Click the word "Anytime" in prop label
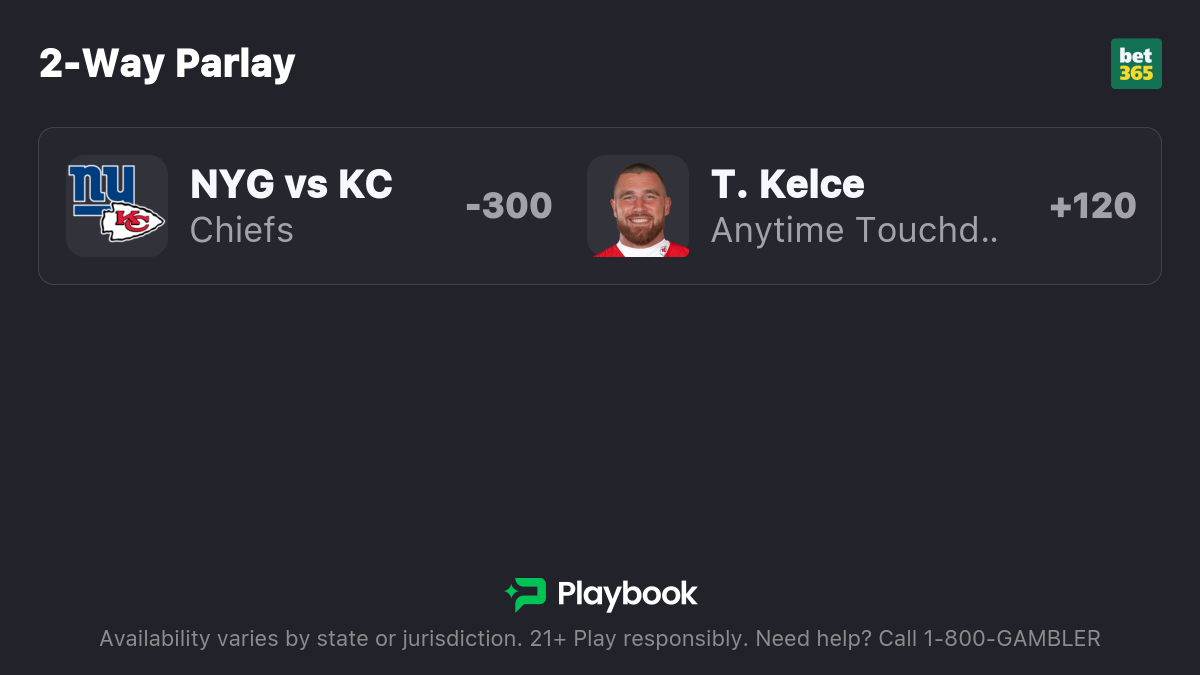 point(776,230)
